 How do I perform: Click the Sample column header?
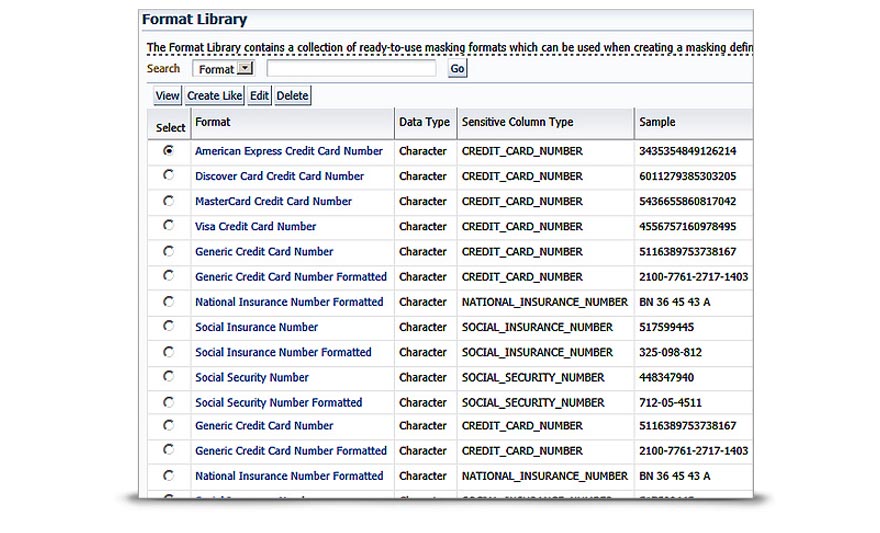point(657,122)
